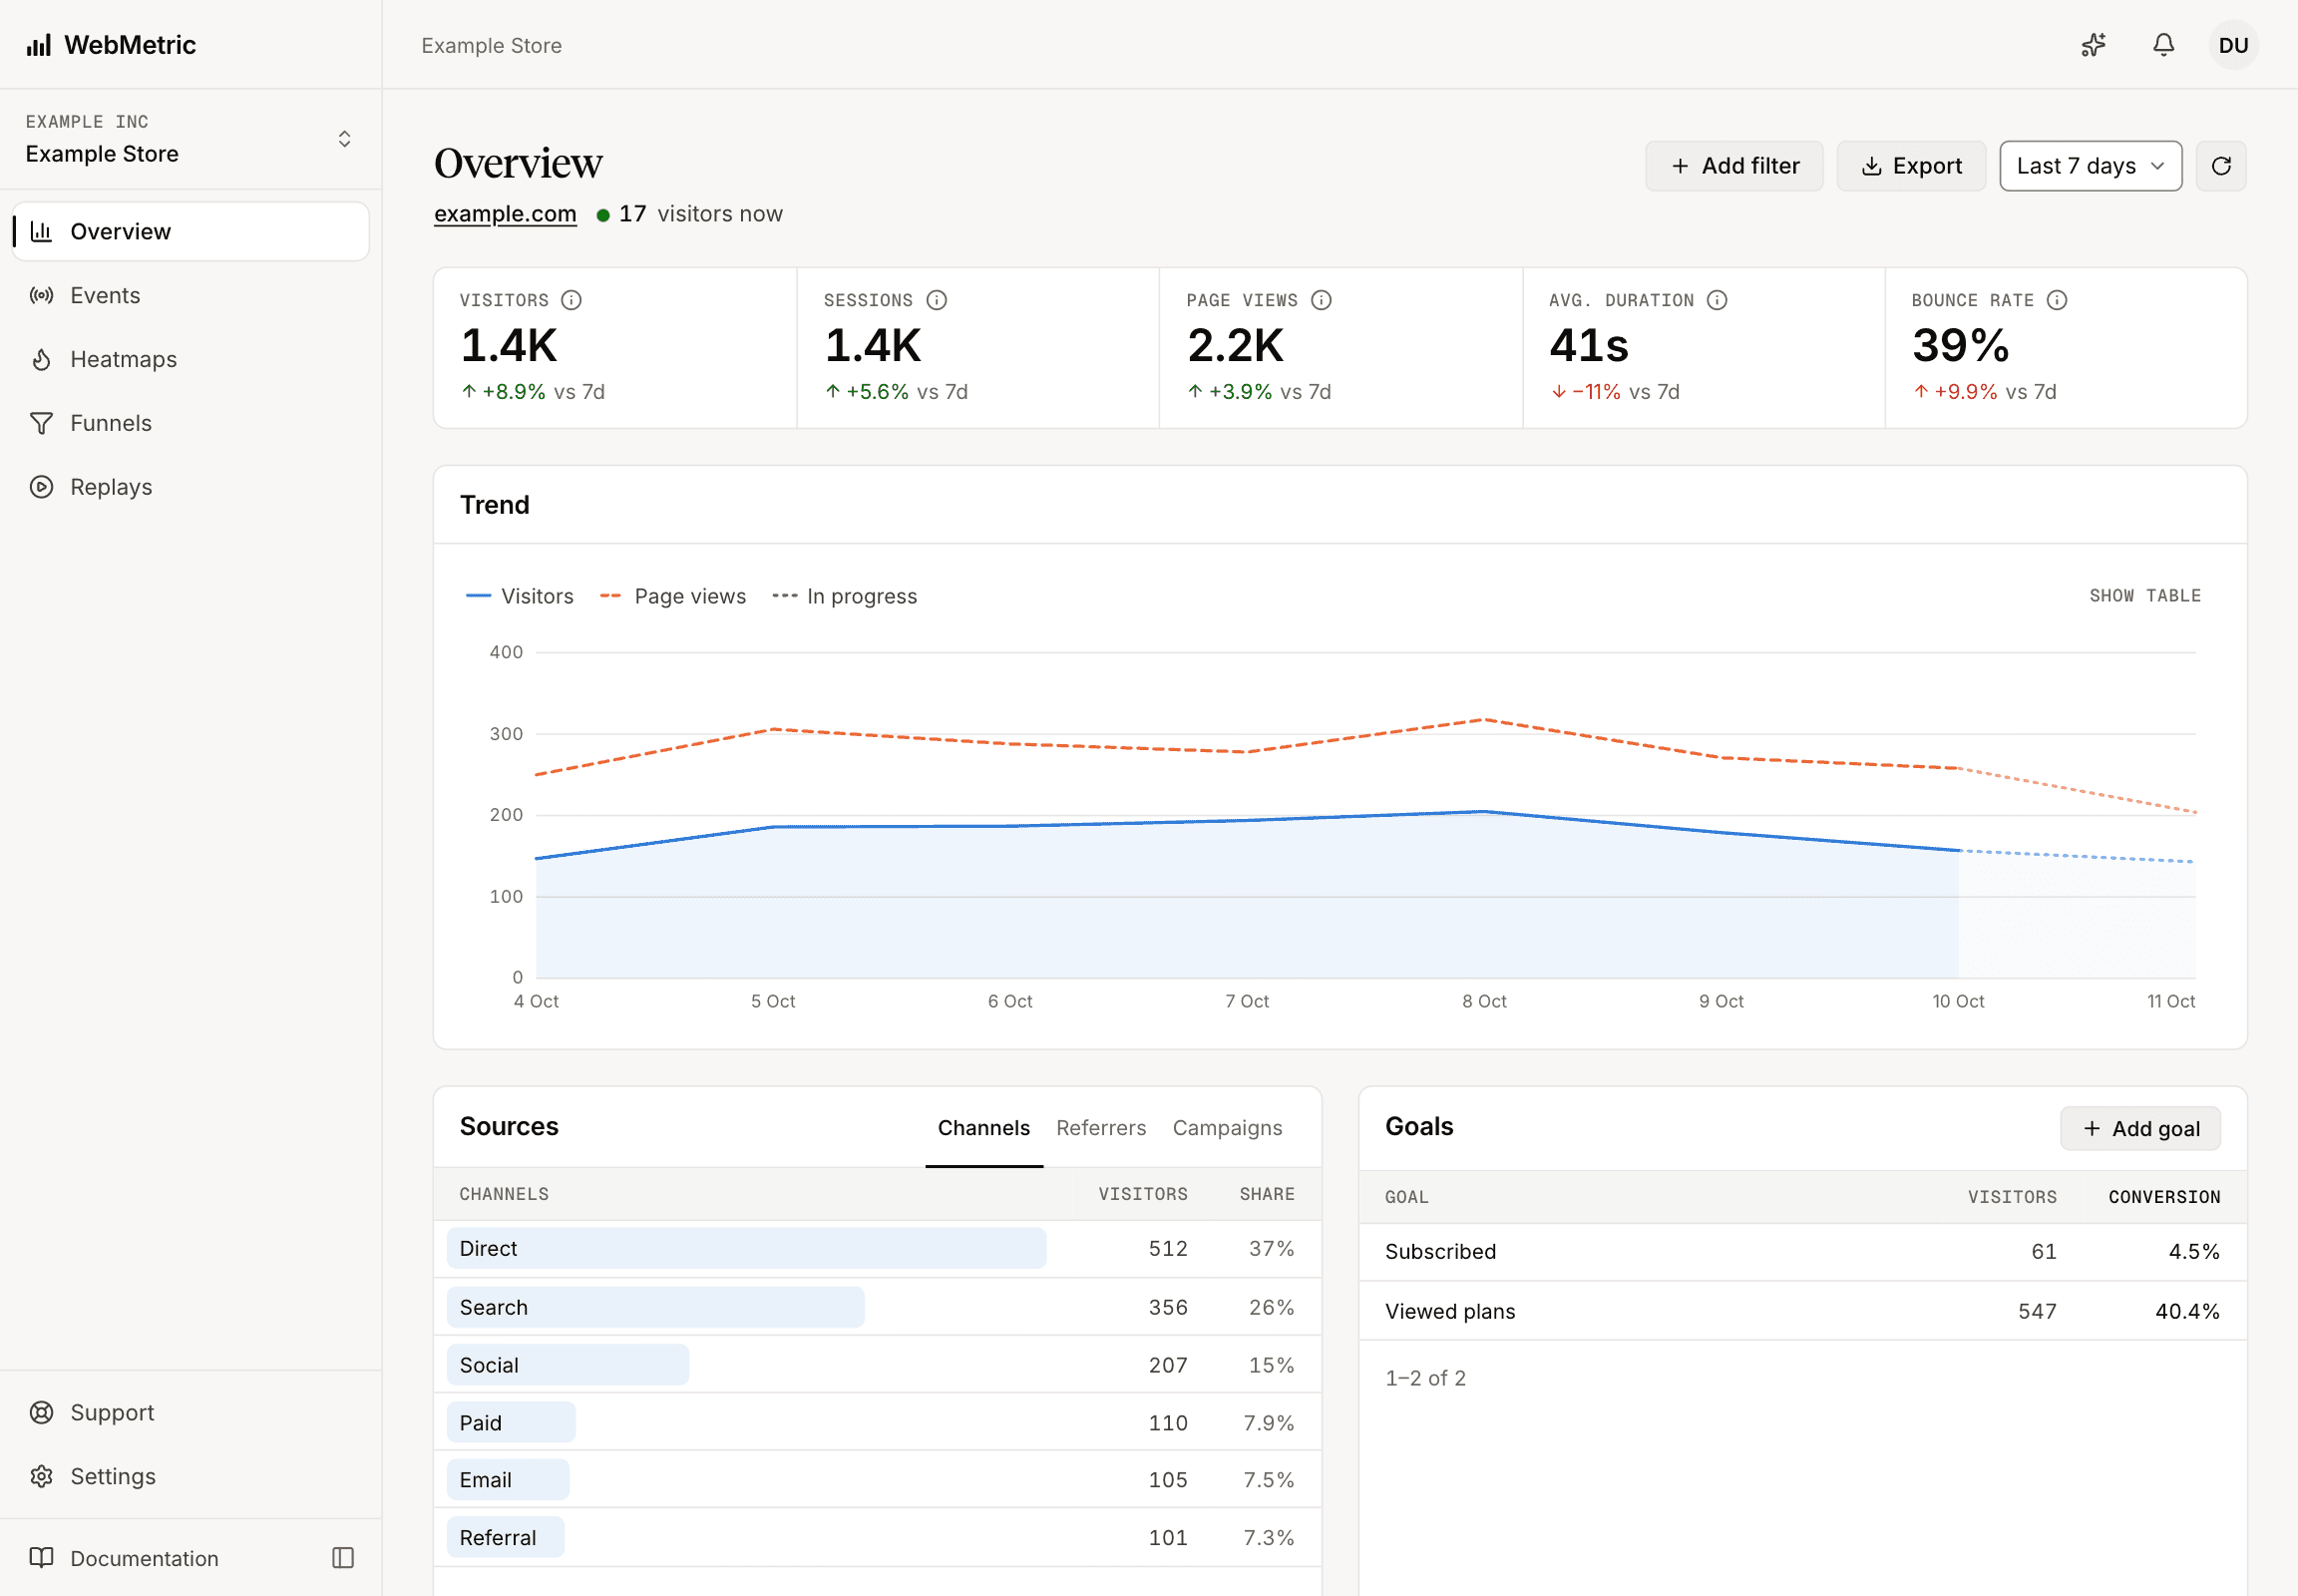Open the Last 7 days date range dropdown
The image size is (2298, 1596).
point(2090,166)
